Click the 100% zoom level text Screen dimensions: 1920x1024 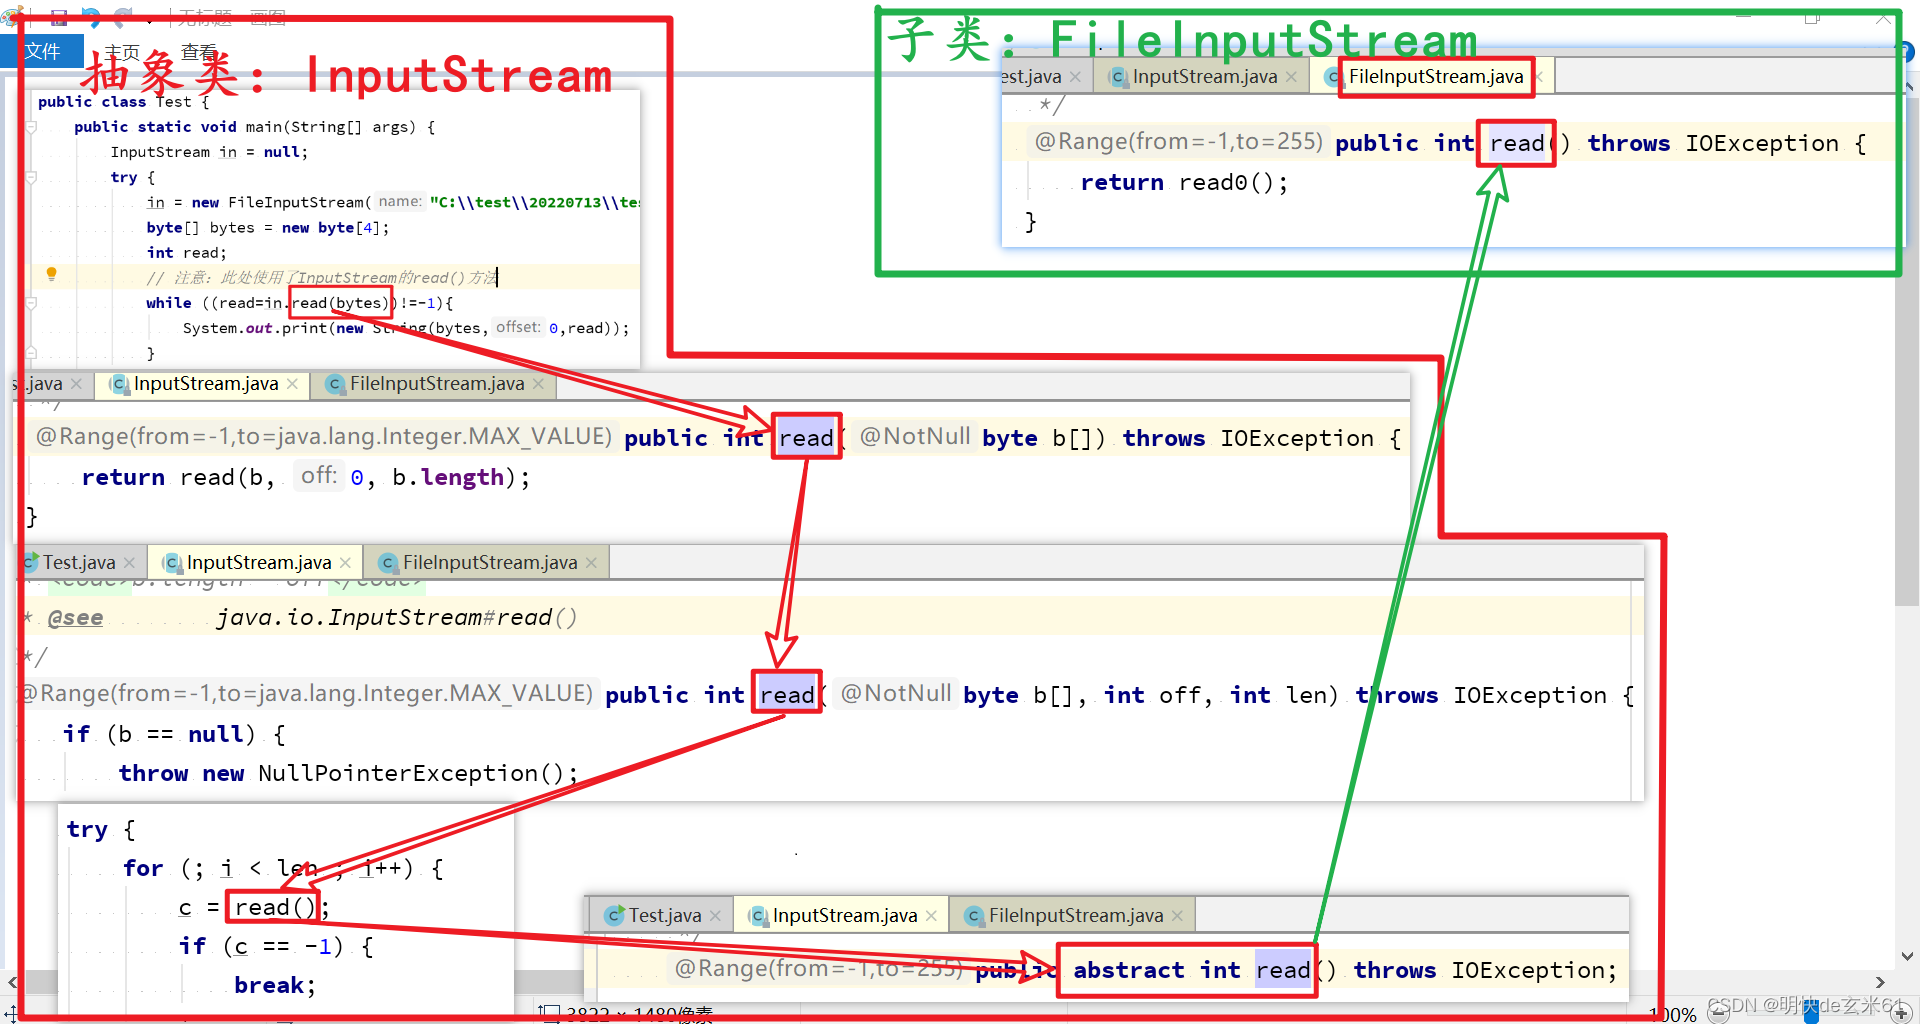(1673, 1015)
